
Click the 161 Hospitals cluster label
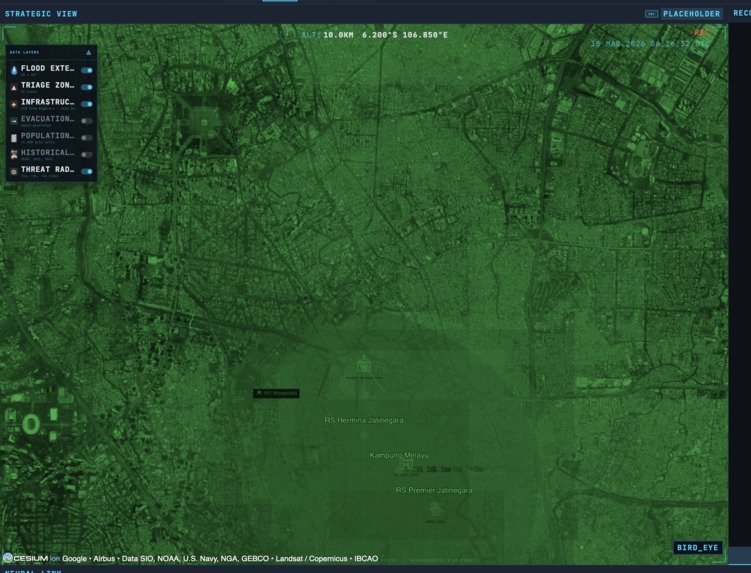[x=276, y=393]
